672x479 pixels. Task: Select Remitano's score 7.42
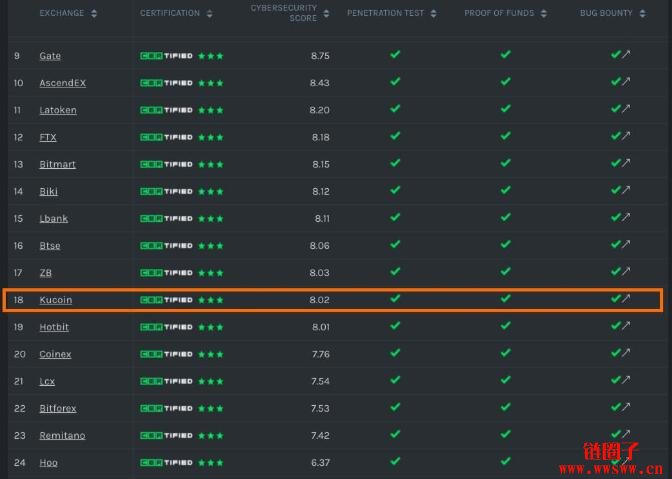(321, 436)
